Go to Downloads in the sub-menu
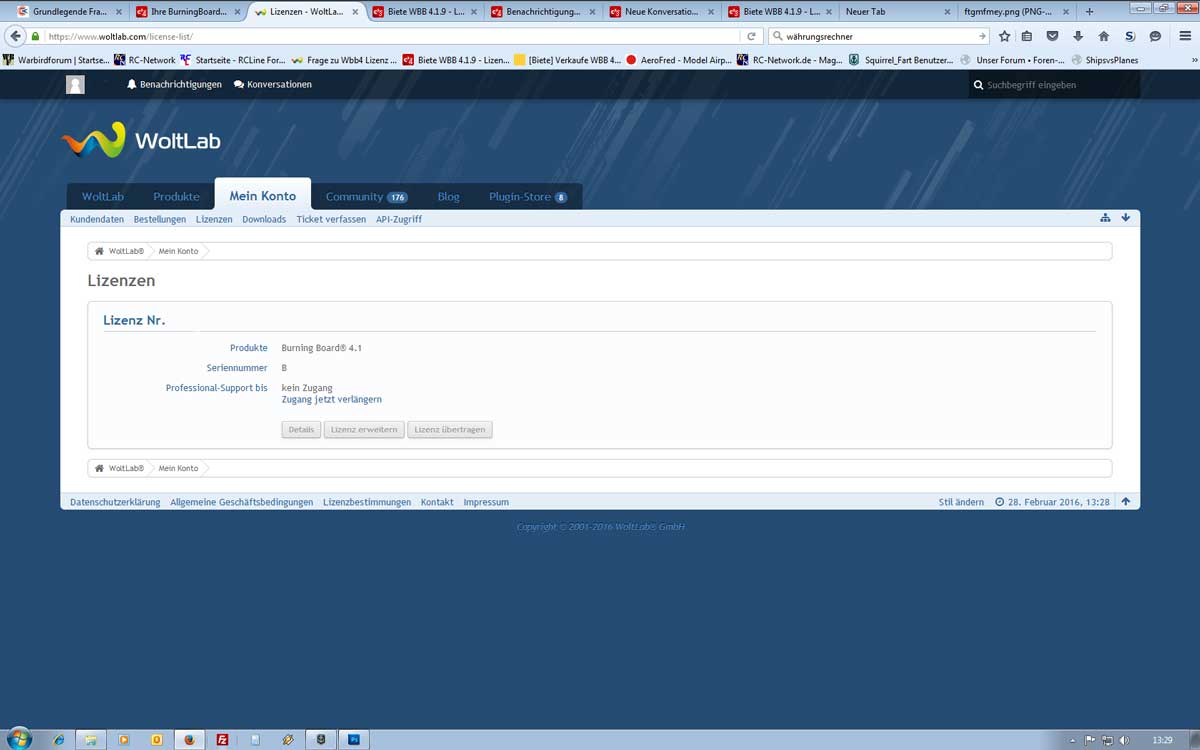Screen dimensions: 1200x750 264,219
